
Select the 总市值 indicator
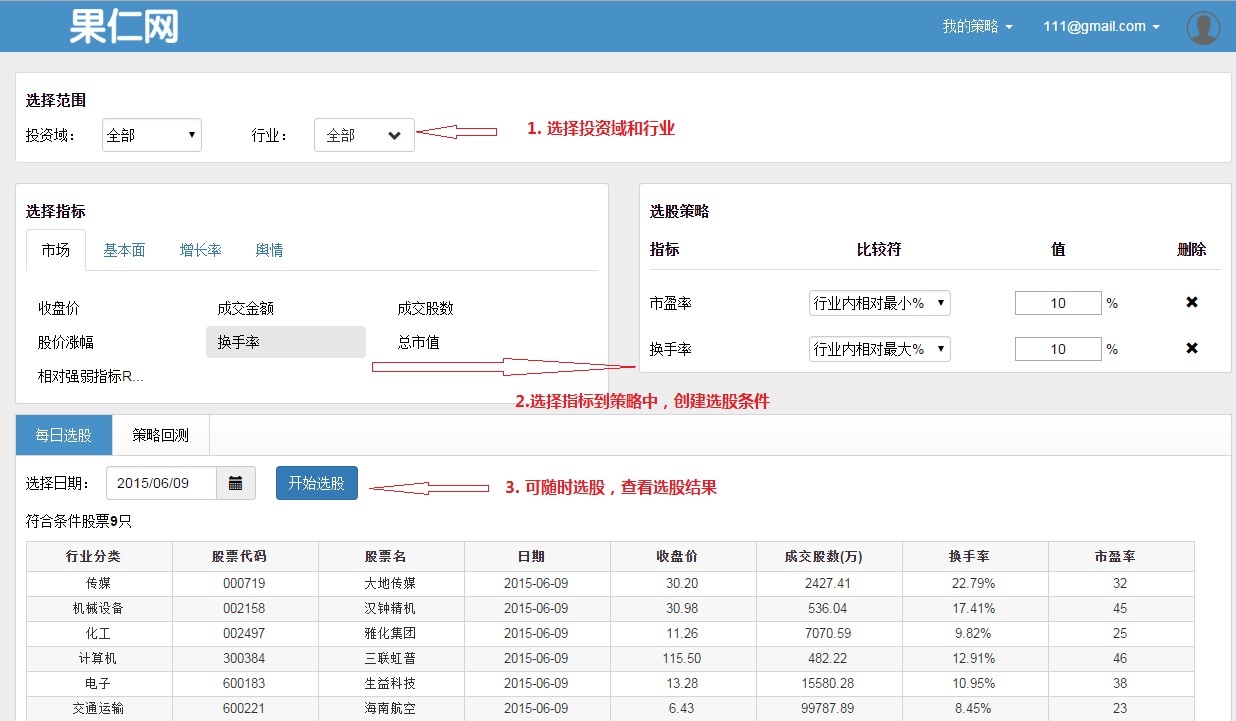tap(418, 342)
